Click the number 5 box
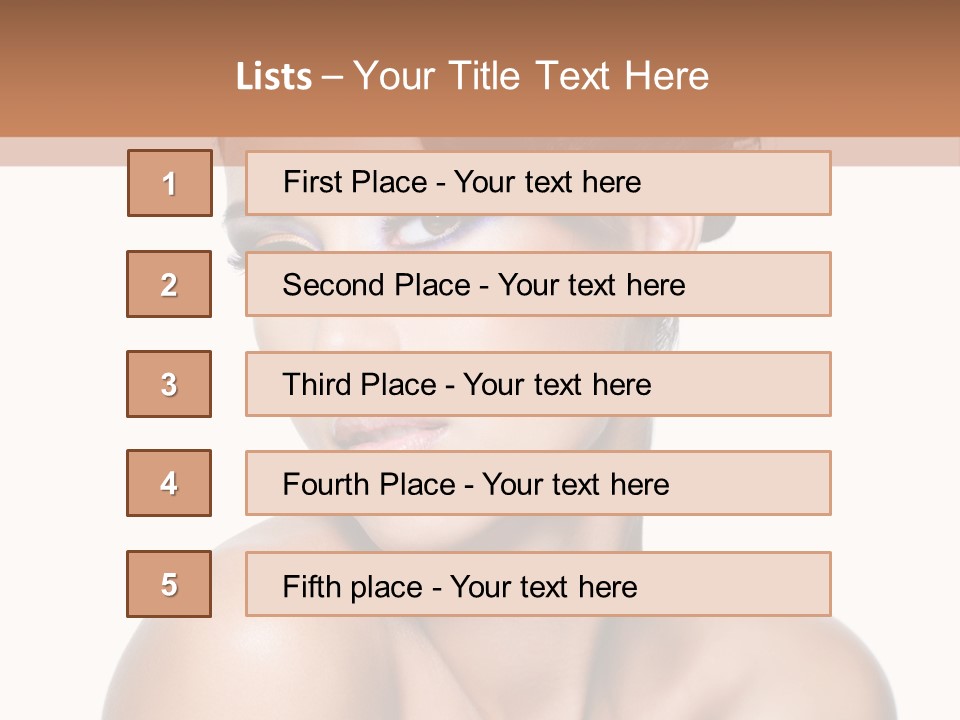960x720 pixels. pyautogui.click(x=169, y=584)
